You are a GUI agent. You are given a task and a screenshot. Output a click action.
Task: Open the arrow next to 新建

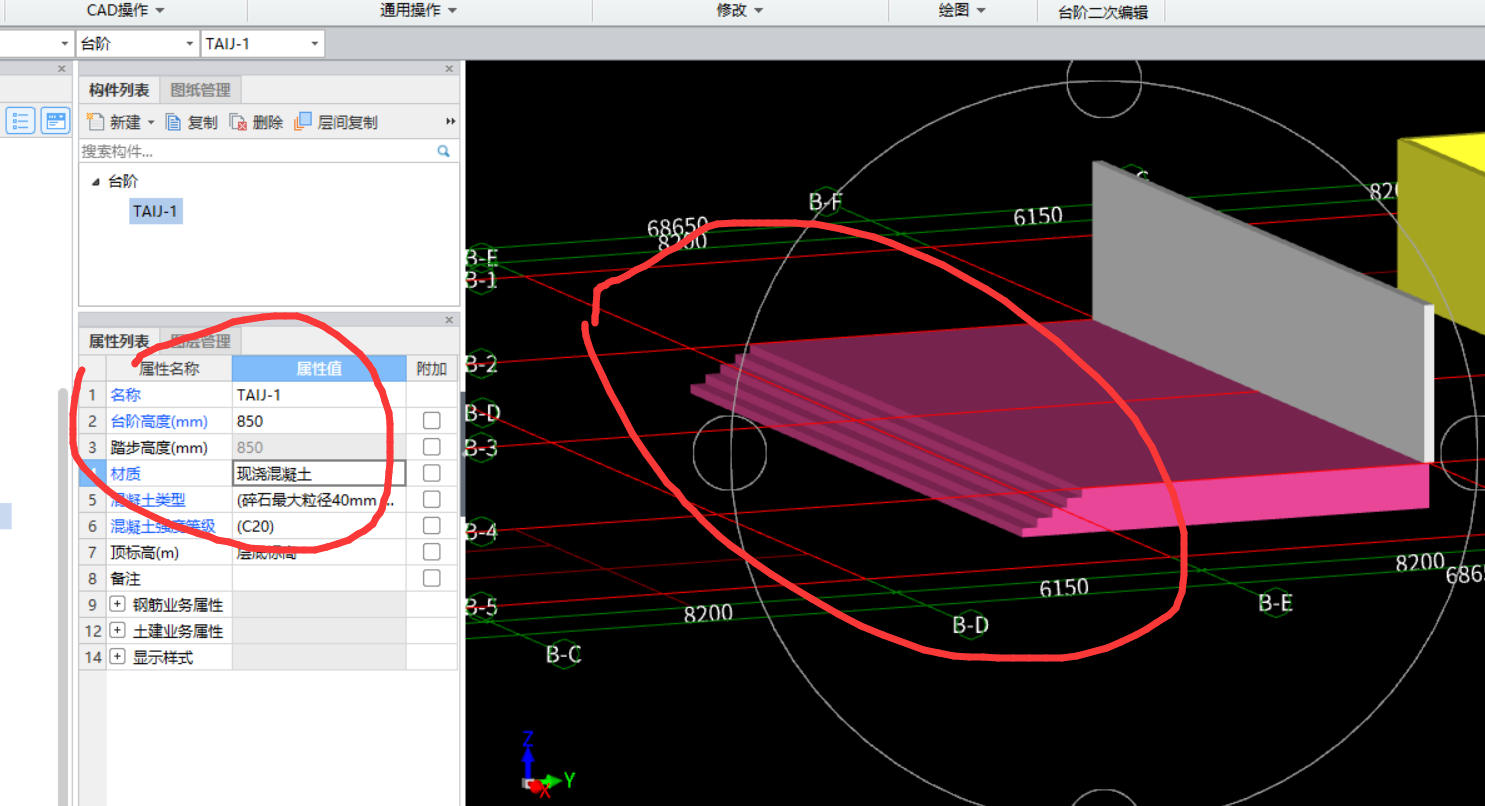coord(151,122)
